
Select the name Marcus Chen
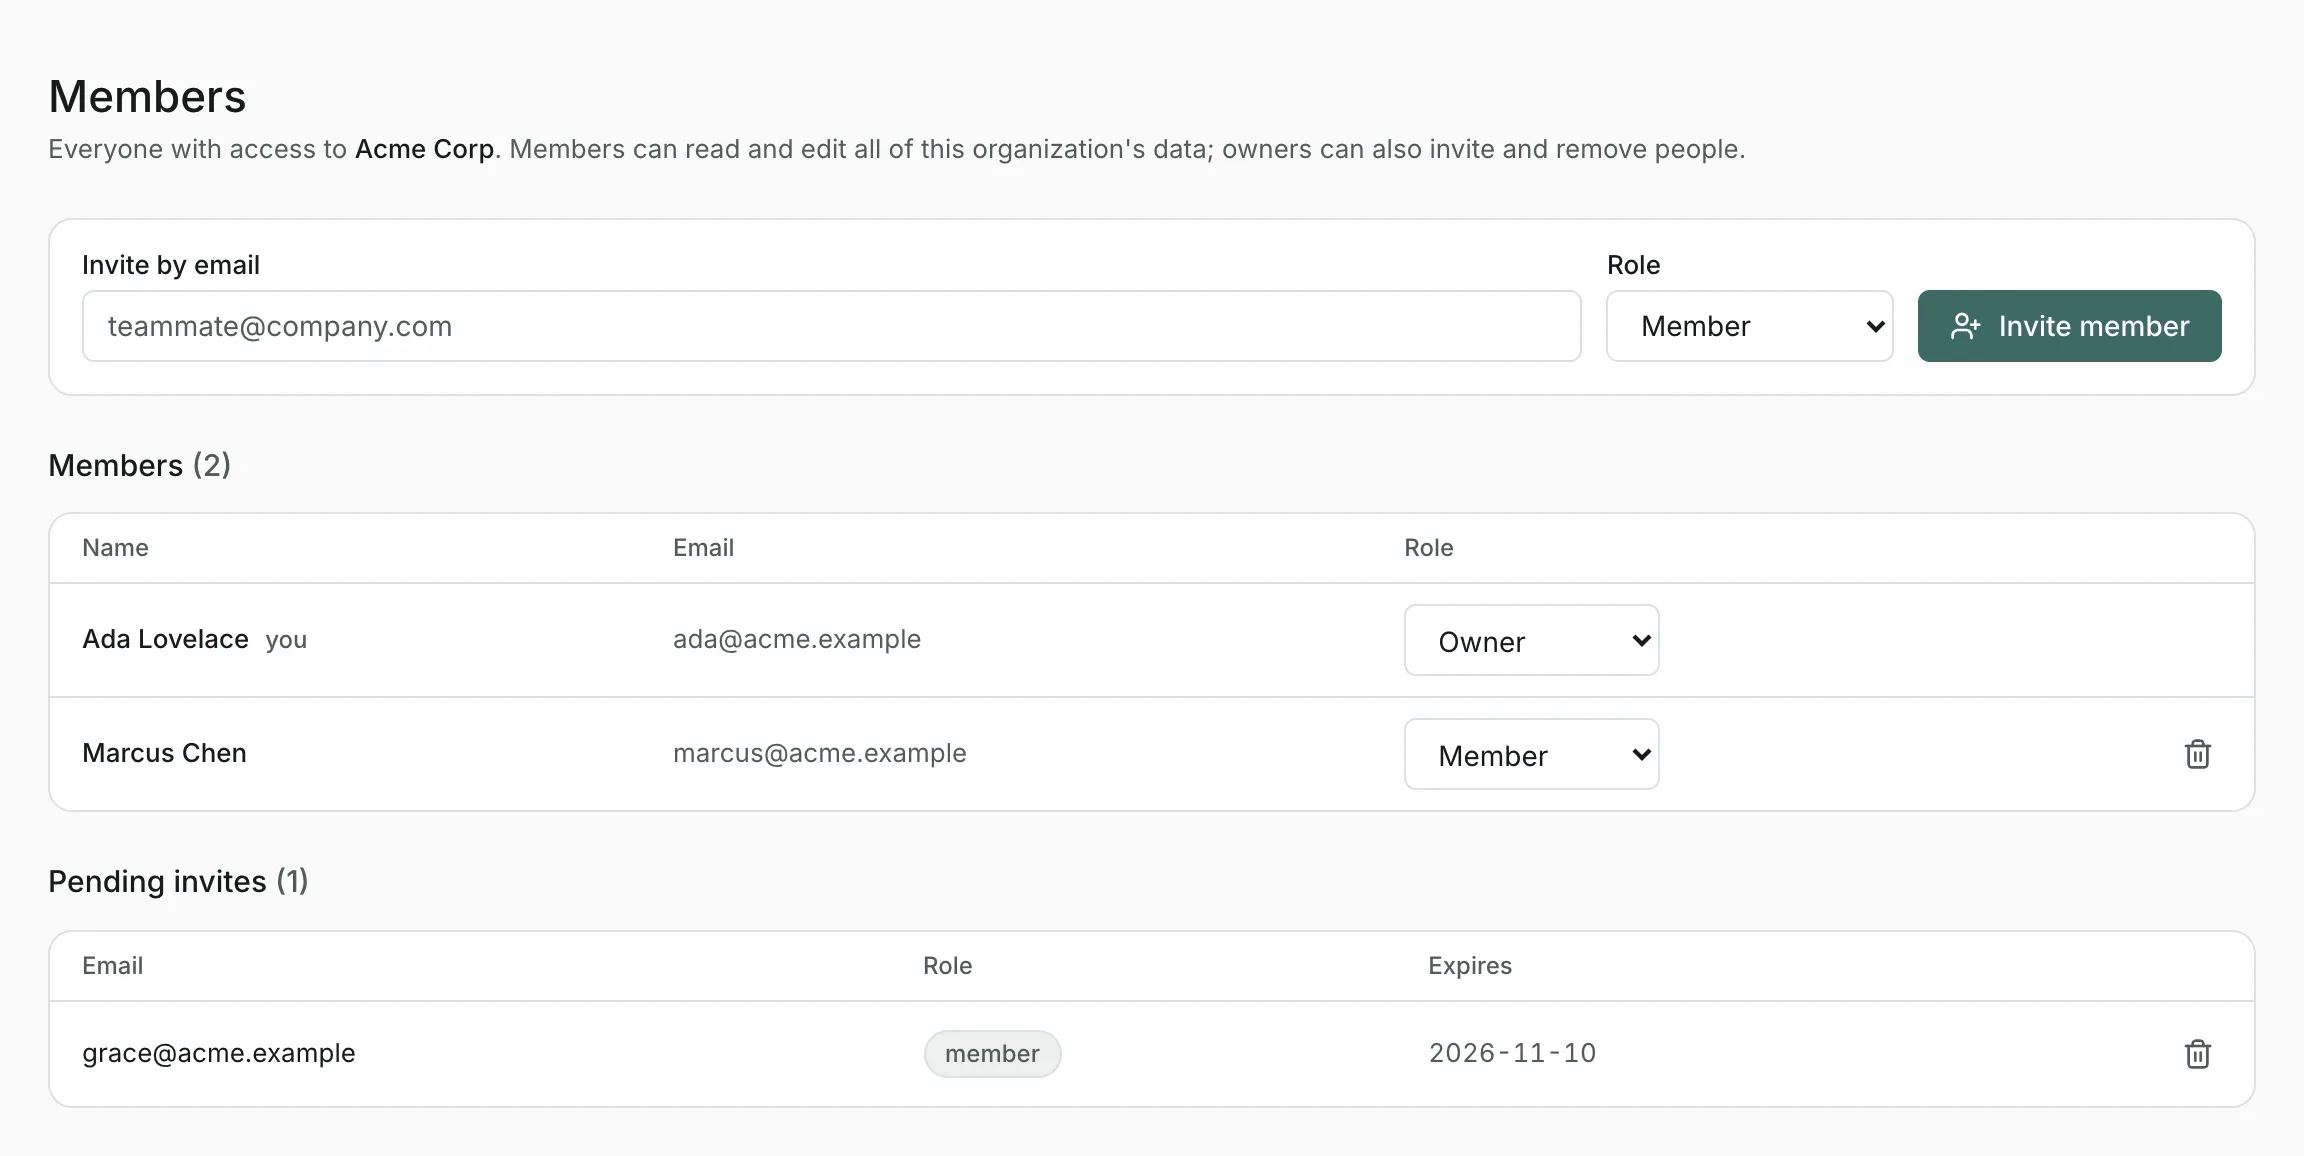(164, 753)
